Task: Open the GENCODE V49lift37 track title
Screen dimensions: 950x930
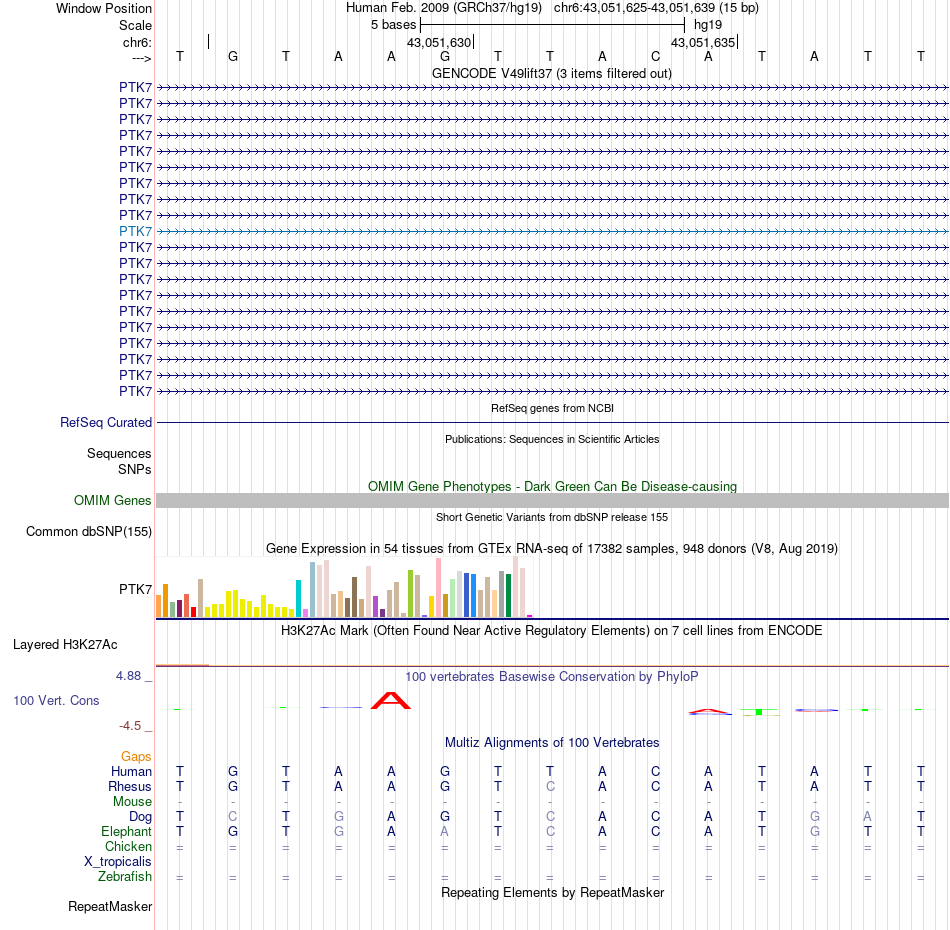Action: click(x=552, y=73)
